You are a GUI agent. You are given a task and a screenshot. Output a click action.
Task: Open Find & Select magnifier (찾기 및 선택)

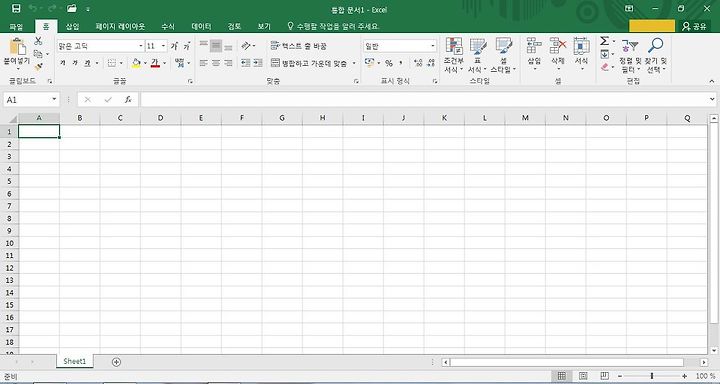click(x=656, y=55)
